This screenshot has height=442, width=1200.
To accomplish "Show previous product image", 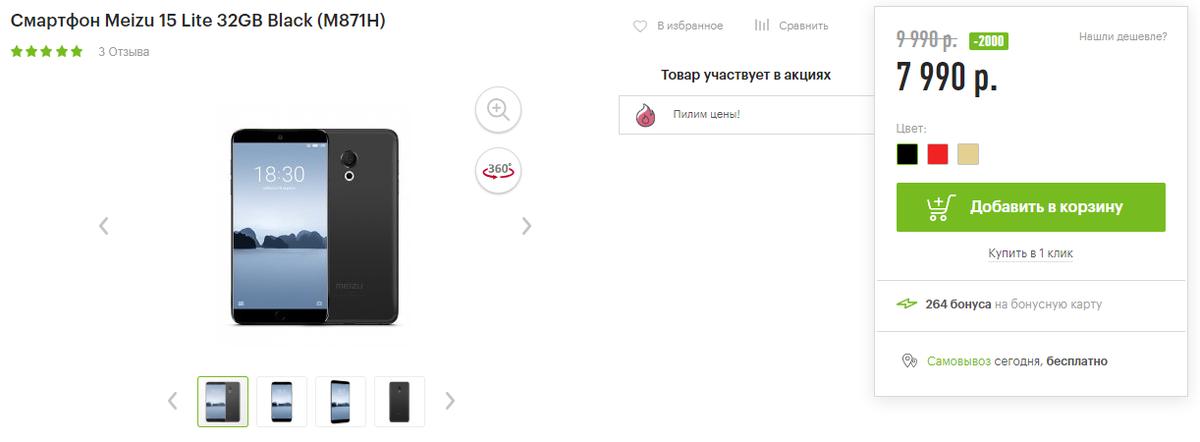I will [x=104, y=226].
